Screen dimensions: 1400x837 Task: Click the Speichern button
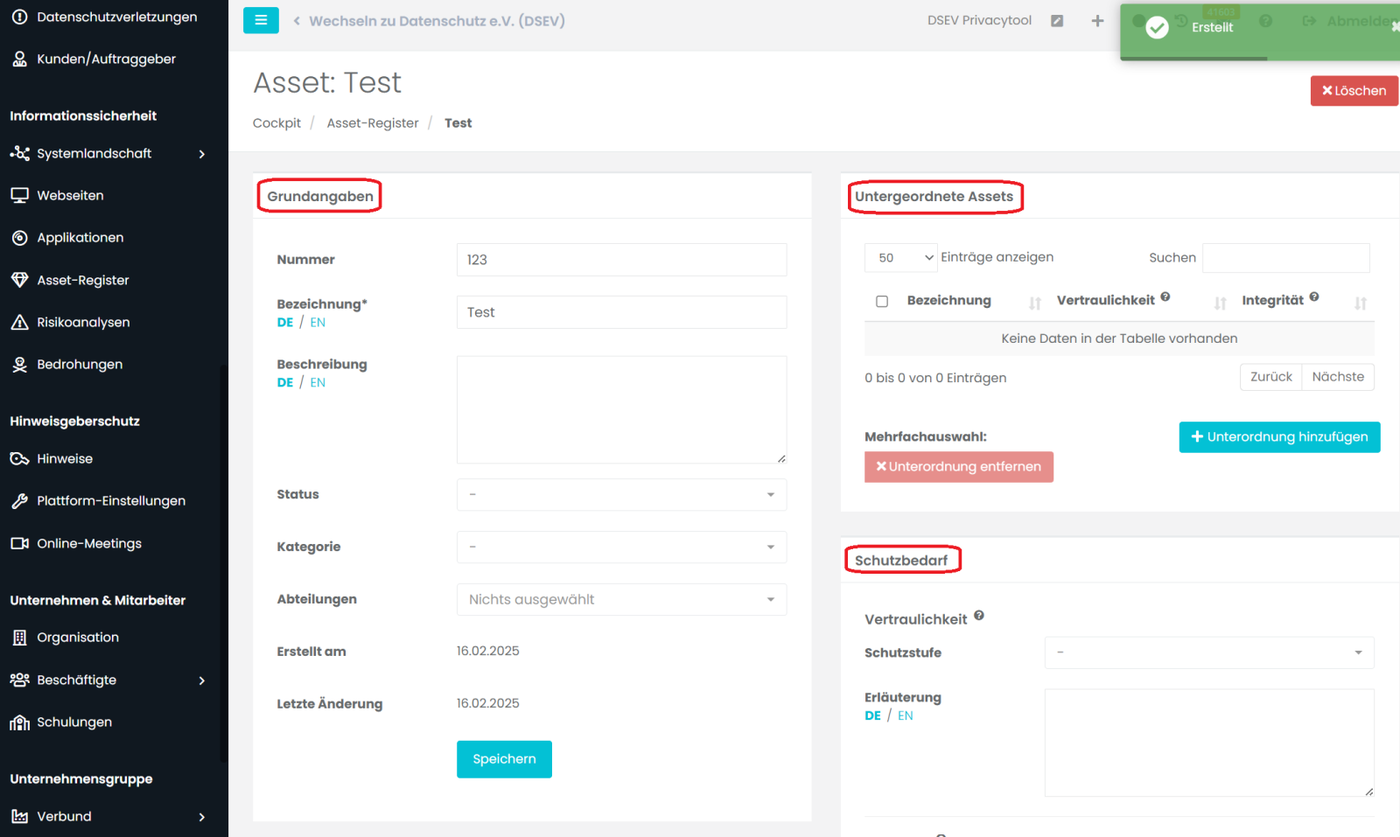[x=504, y=759]
